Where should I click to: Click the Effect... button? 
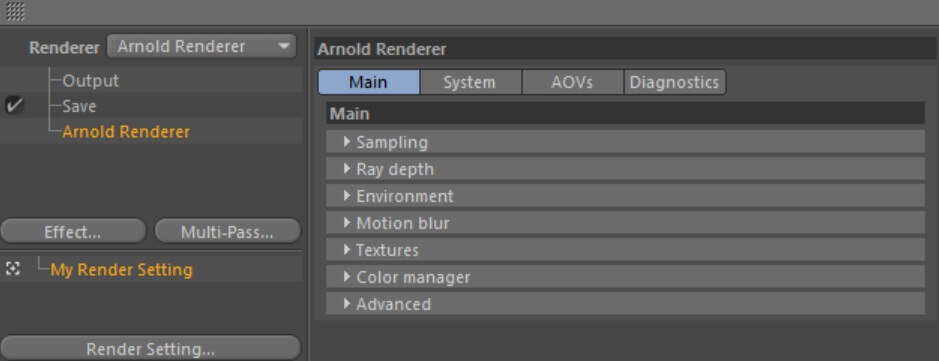coord(73,231)
